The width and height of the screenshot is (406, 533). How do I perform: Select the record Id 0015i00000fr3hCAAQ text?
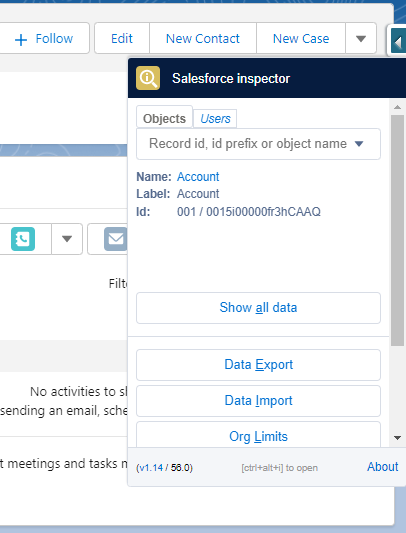click(x=263, y=212)
